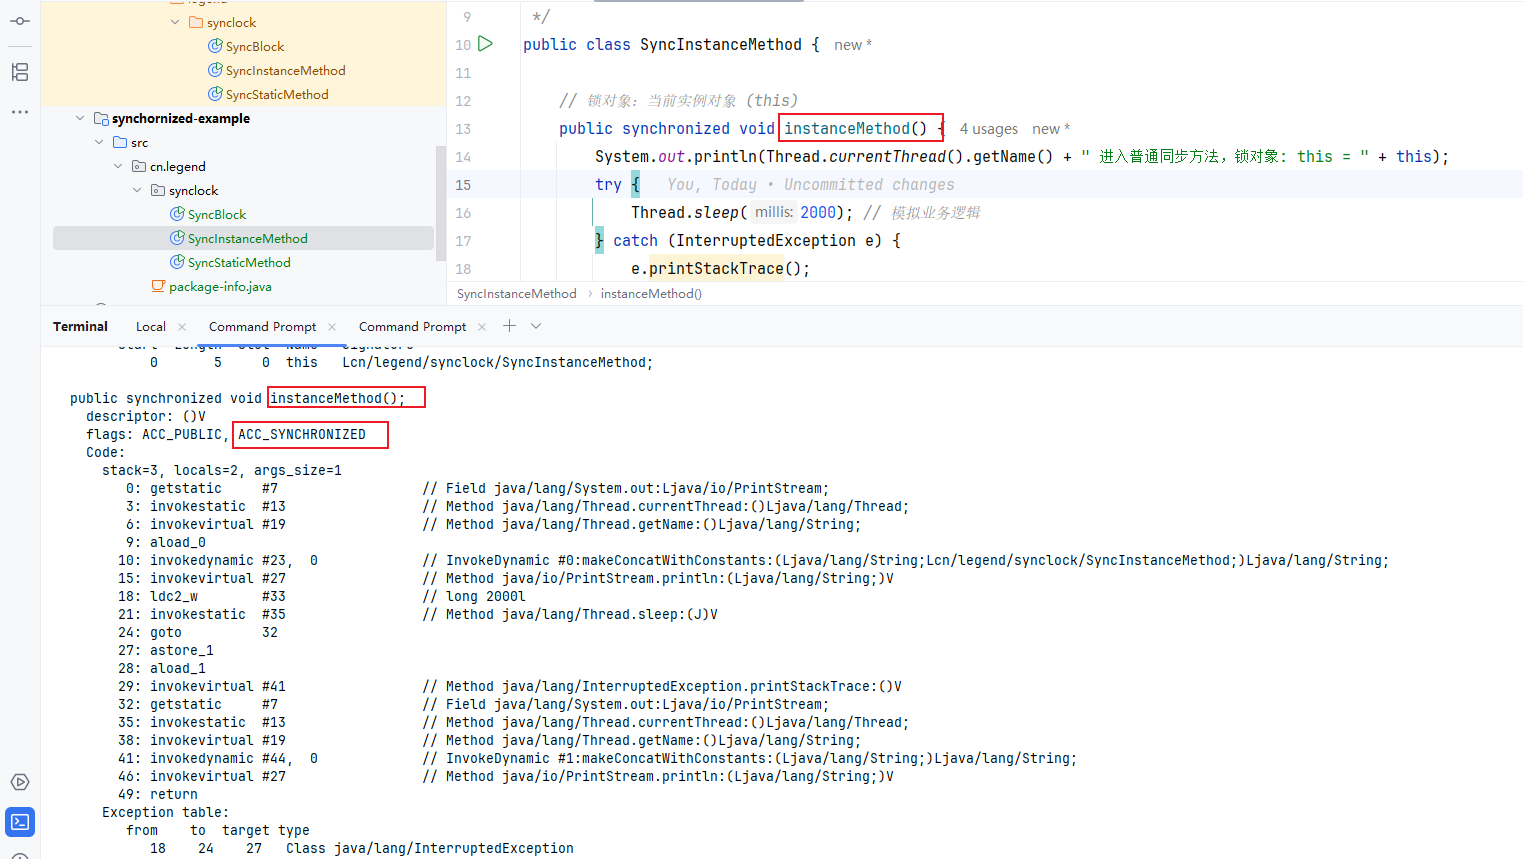Open SyncInstanceMethod in the highlighted top tree
The width and height of the screenshot is (1523, 859).
pos(285,70)
